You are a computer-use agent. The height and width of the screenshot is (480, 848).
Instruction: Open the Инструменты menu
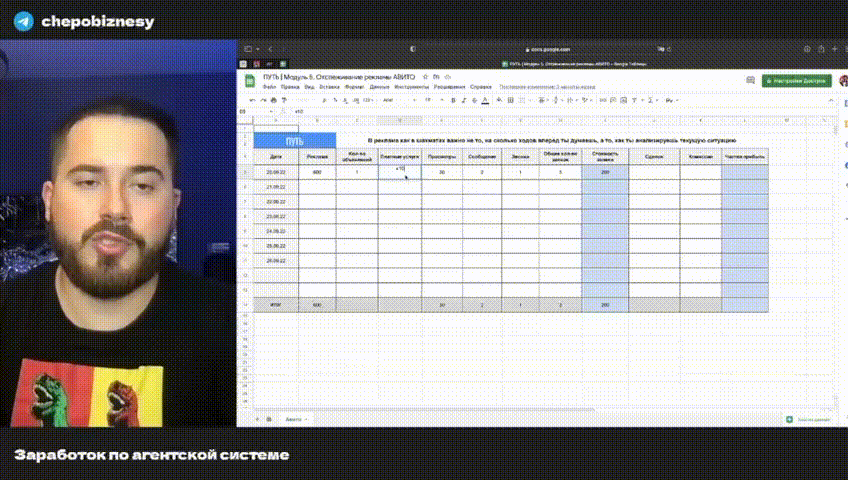[x=412, y=86]
